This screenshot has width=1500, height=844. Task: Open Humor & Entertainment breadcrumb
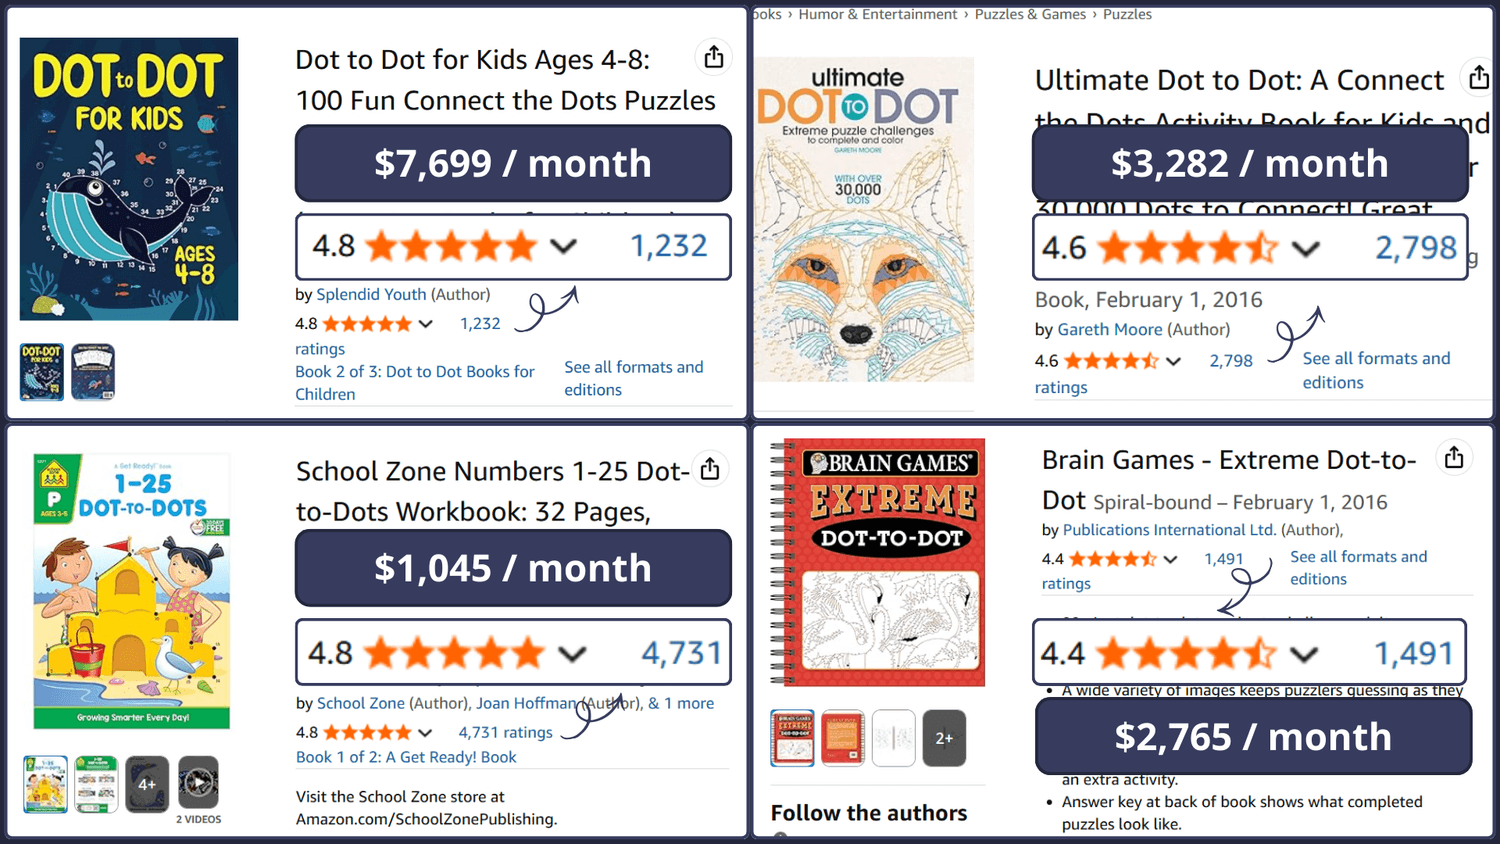877,14
